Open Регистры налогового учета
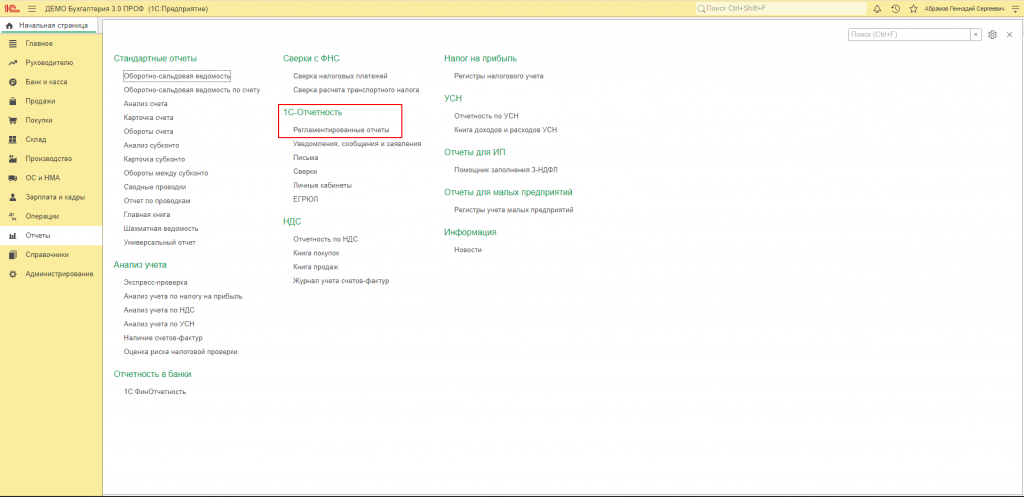This screenshot has height=497, width=1024. coord(498,76)
